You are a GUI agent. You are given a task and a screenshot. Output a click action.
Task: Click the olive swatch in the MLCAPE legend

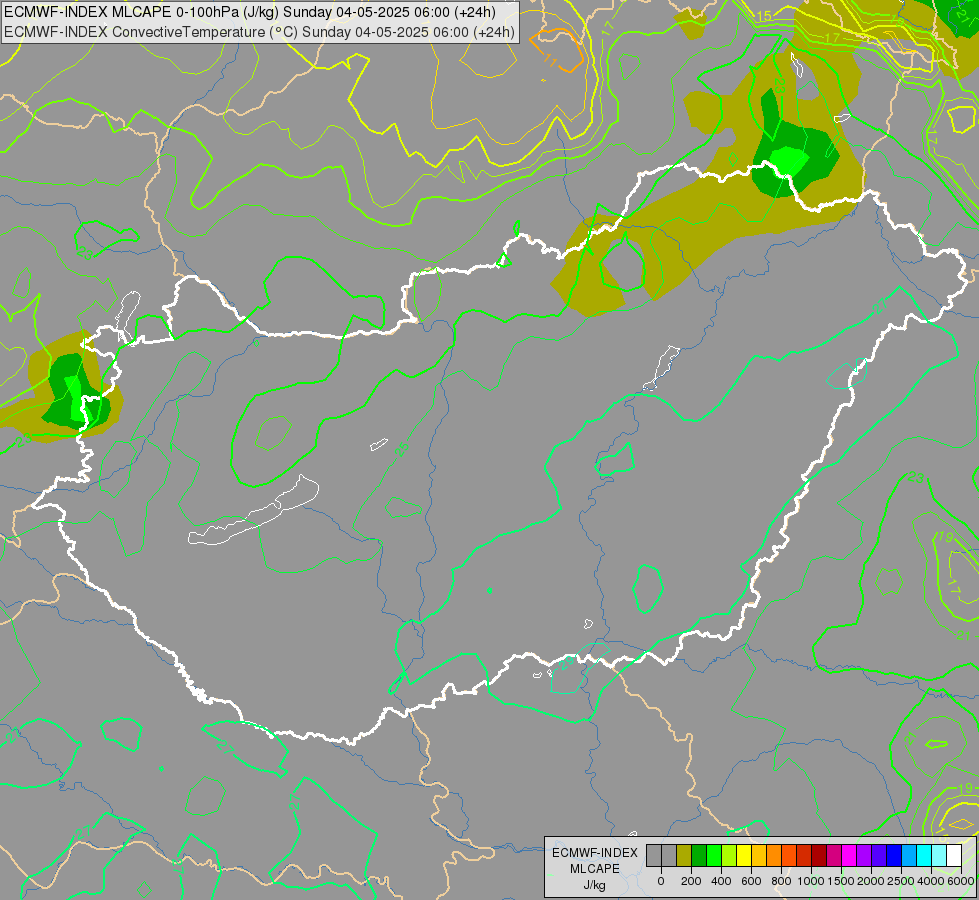click(x=684, y=855)
